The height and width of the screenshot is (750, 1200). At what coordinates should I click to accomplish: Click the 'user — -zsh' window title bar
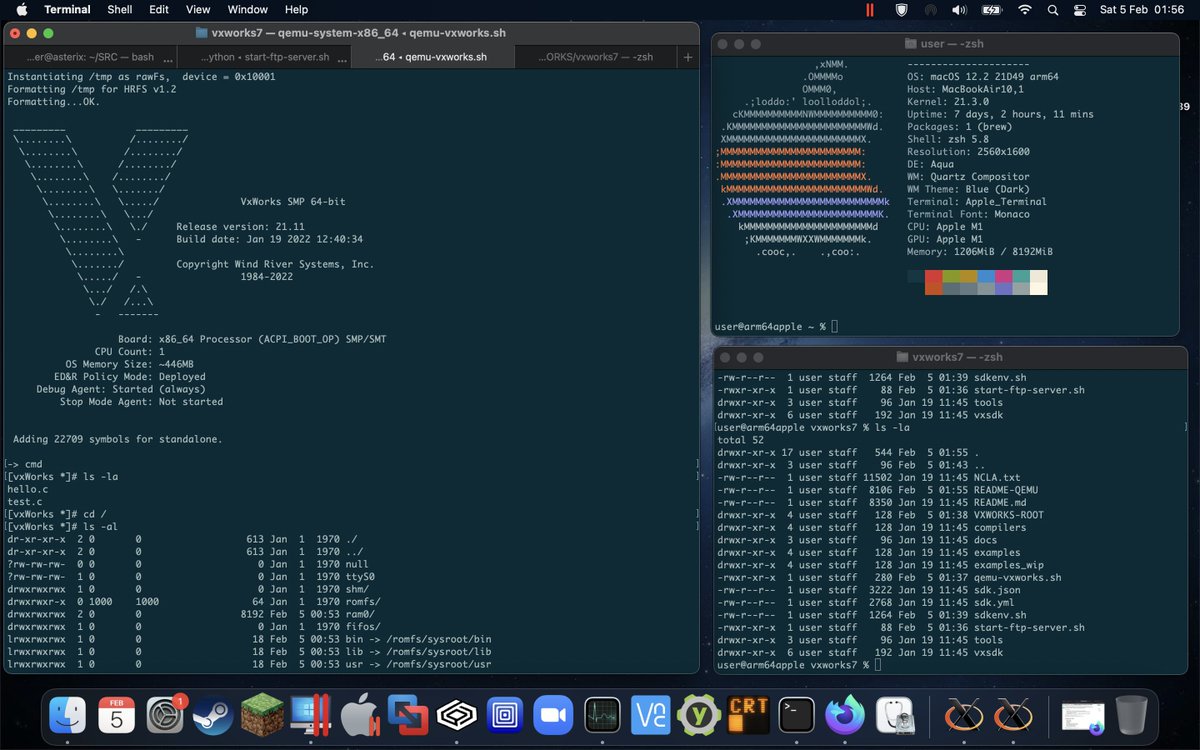click(x=945, y=44)
